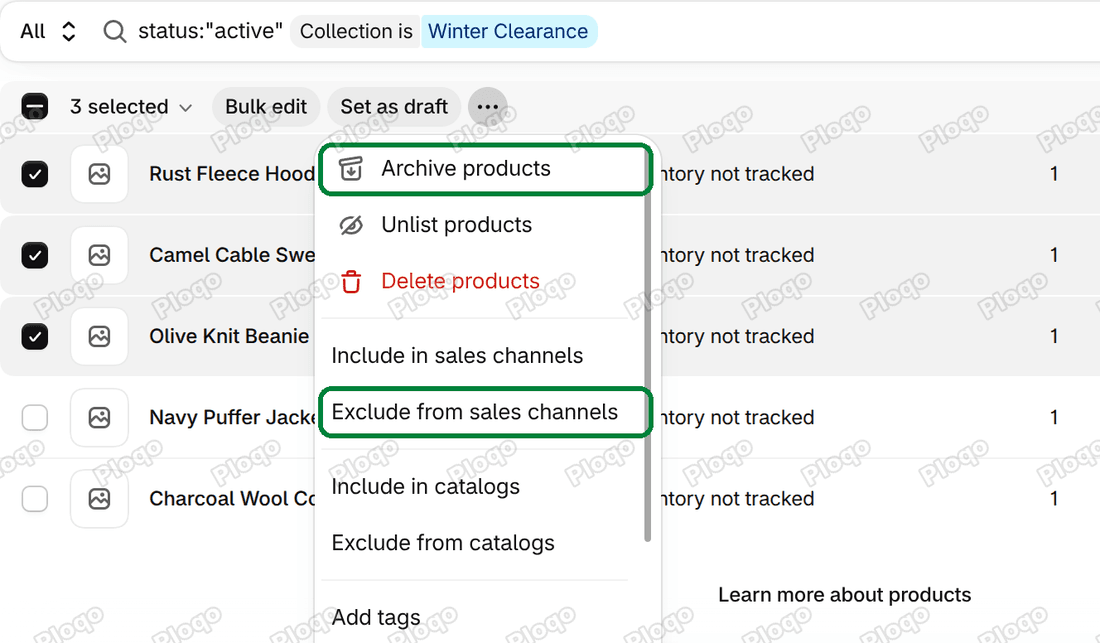Open Charcoal Wool Co image thumbnail

100,499
